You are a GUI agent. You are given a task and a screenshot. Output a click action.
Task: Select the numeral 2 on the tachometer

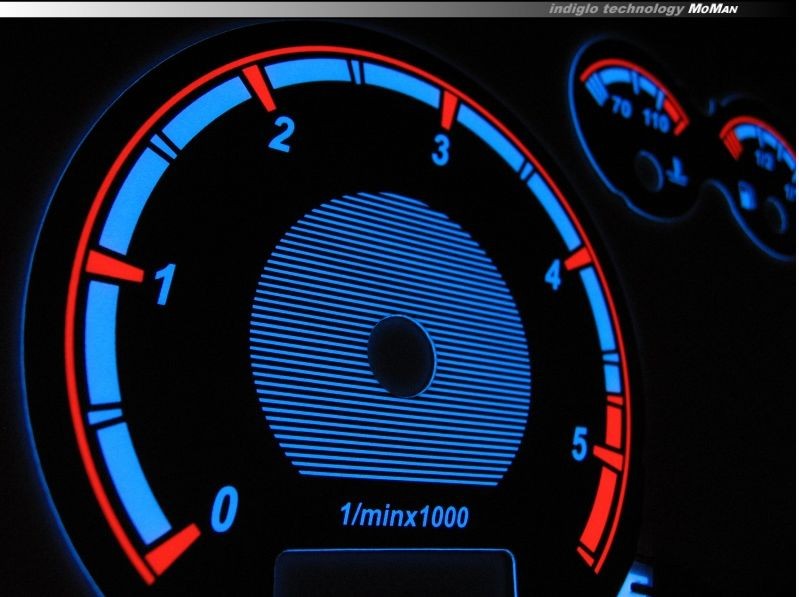(x=281, y=134)
